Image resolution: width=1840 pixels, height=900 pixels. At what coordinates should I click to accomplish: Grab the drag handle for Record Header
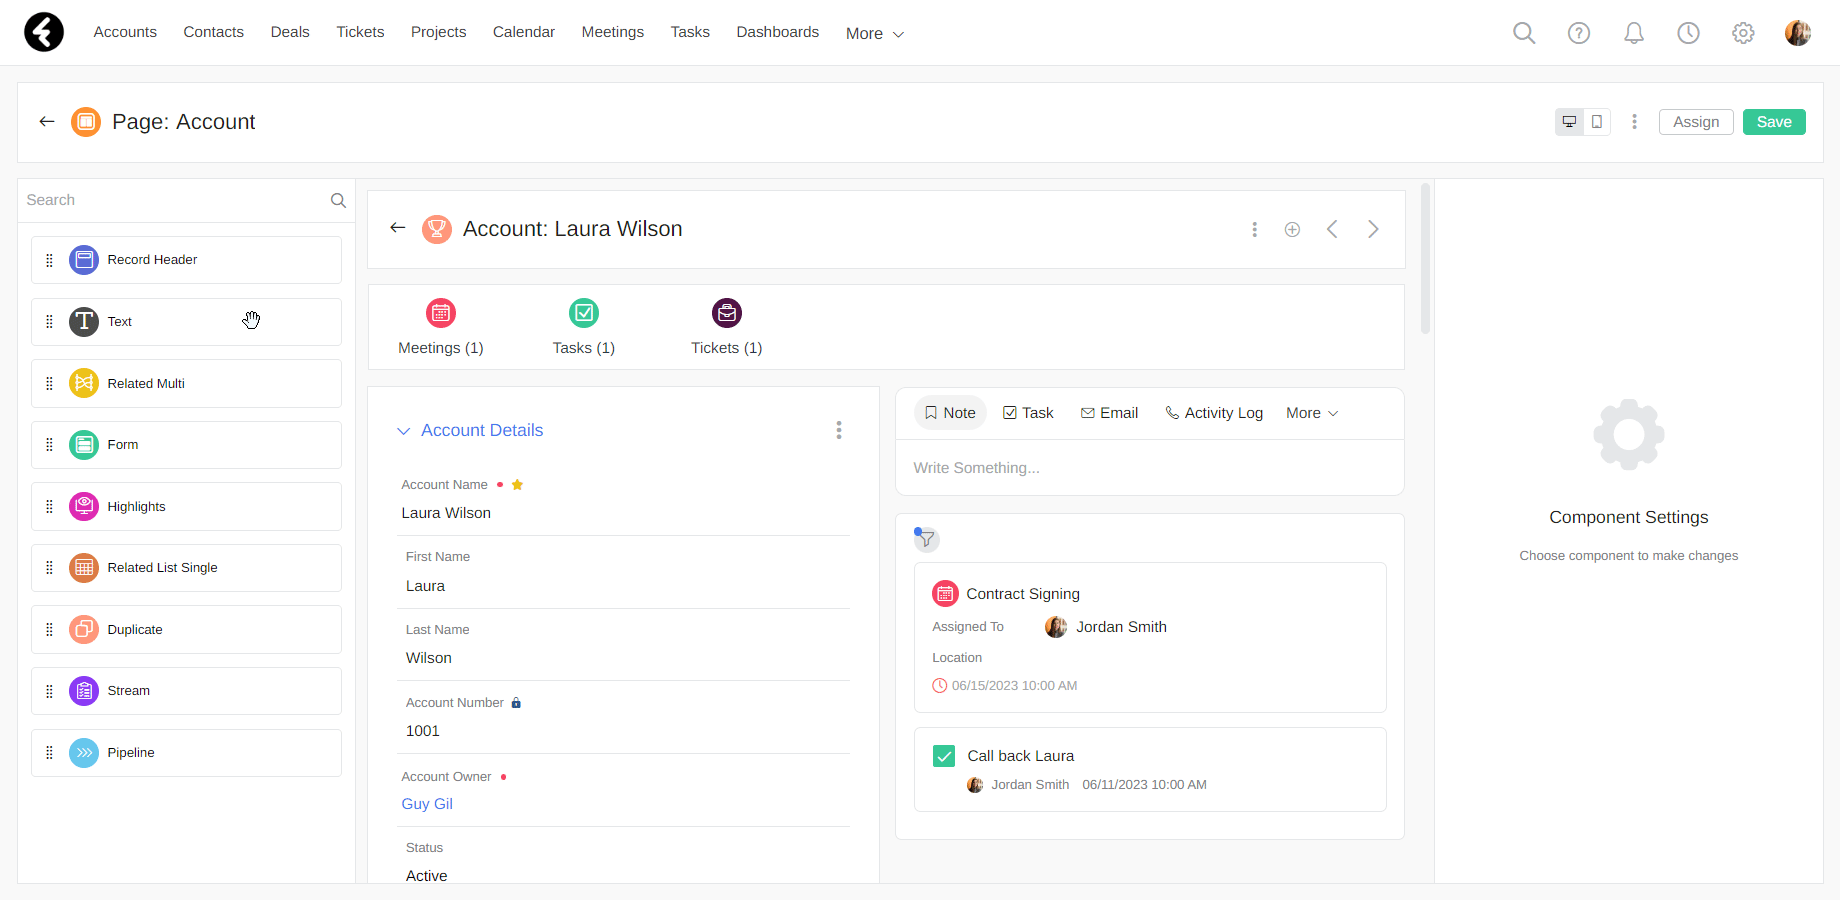(49, 260)
